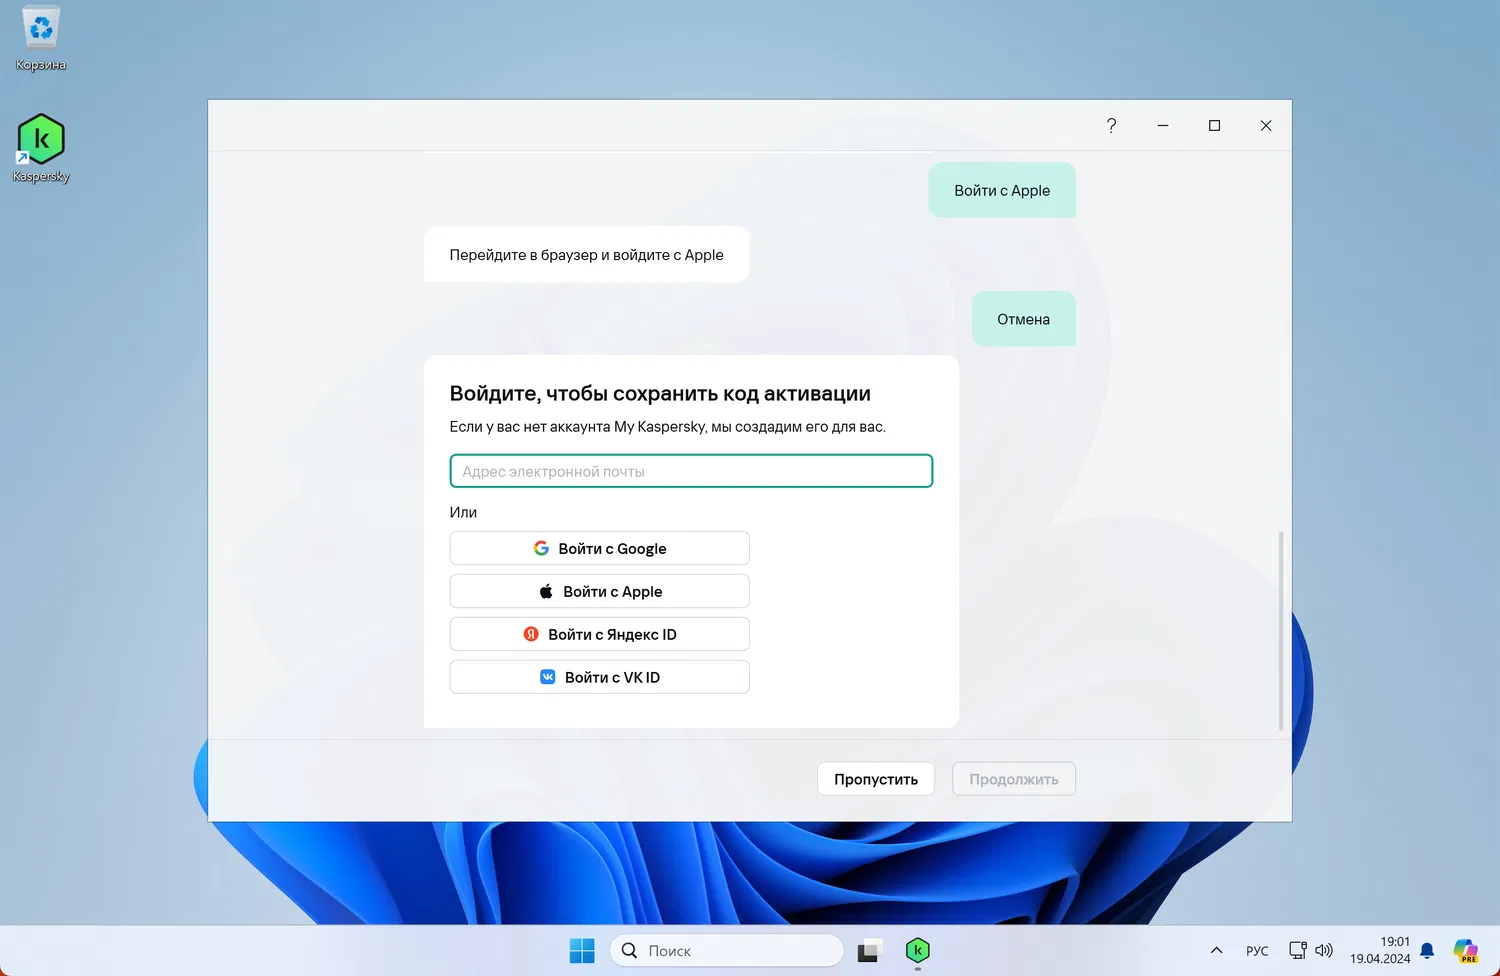The image size is (1500, 976).
Task: Open network settings tray icon
Action: (x=1298, y=950)
